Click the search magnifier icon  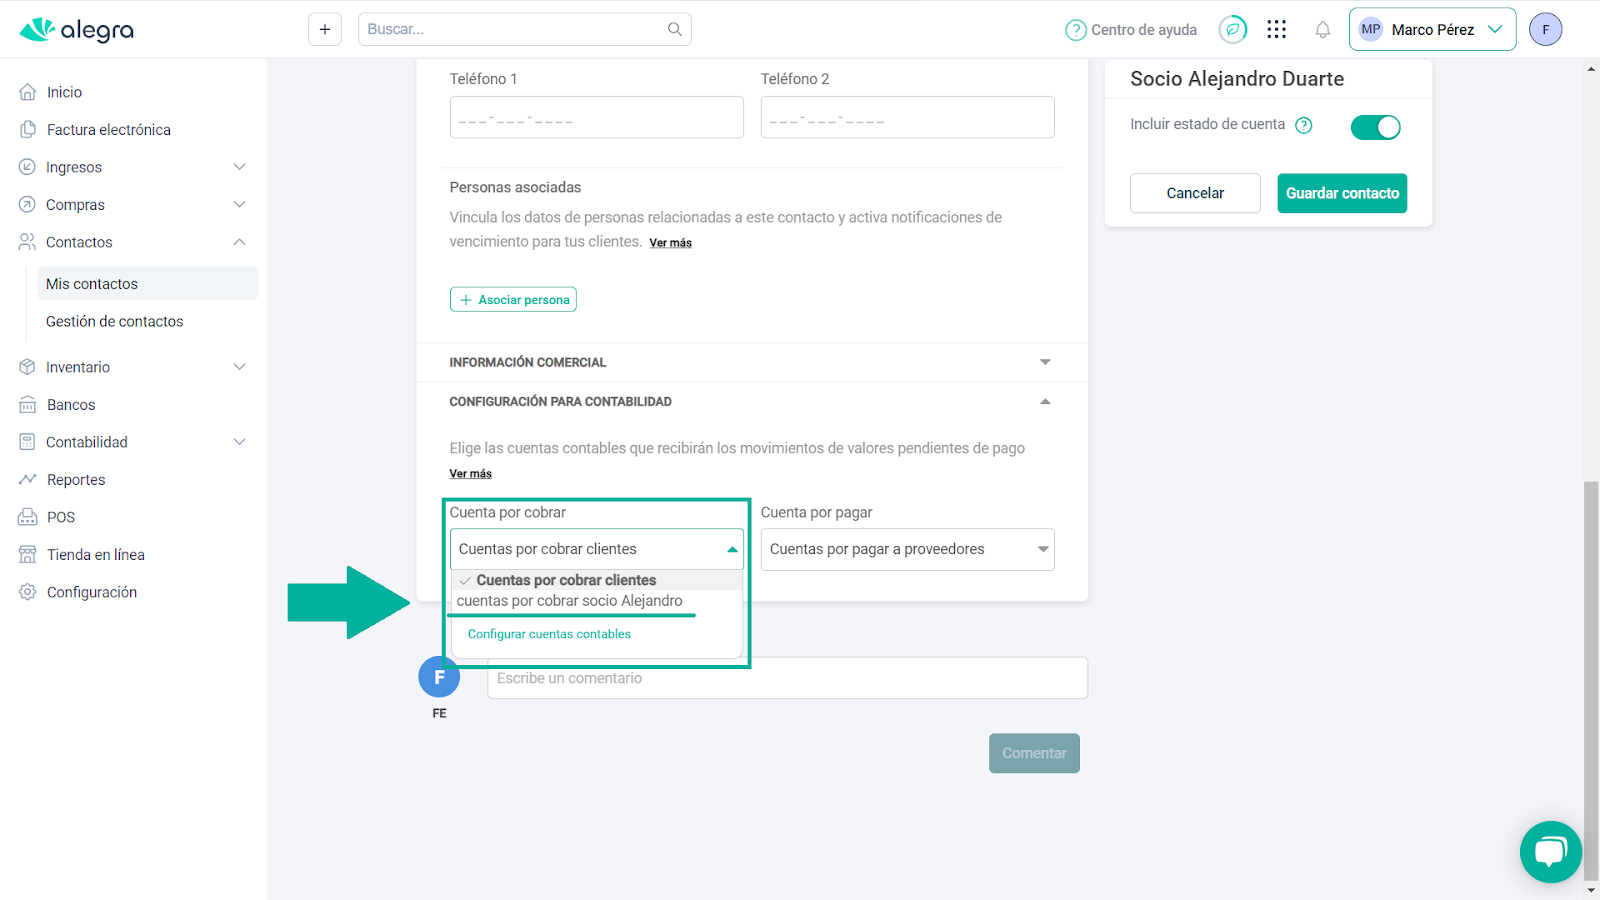675,29
